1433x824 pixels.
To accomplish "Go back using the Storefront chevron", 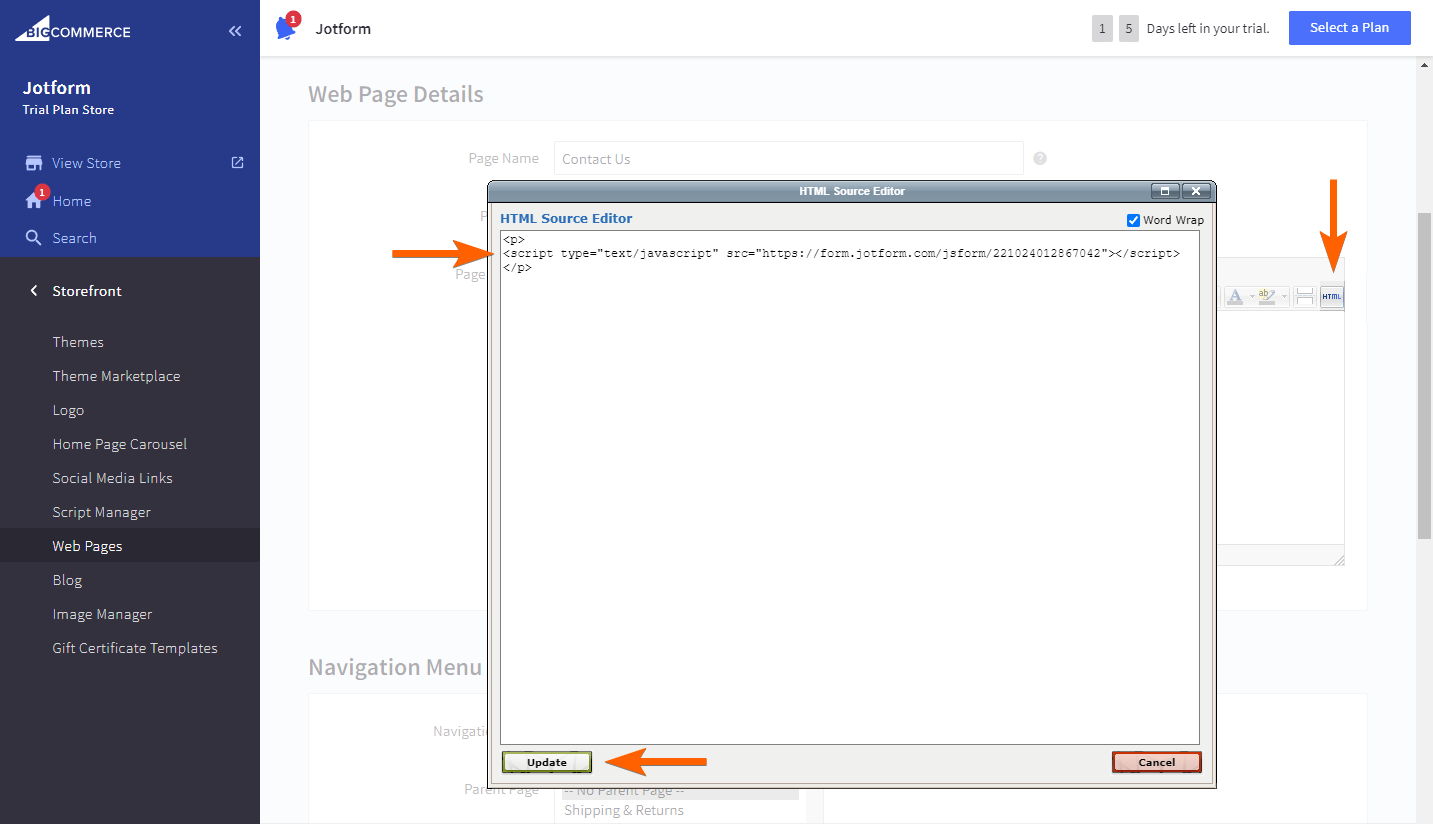I will pos(33,291).
